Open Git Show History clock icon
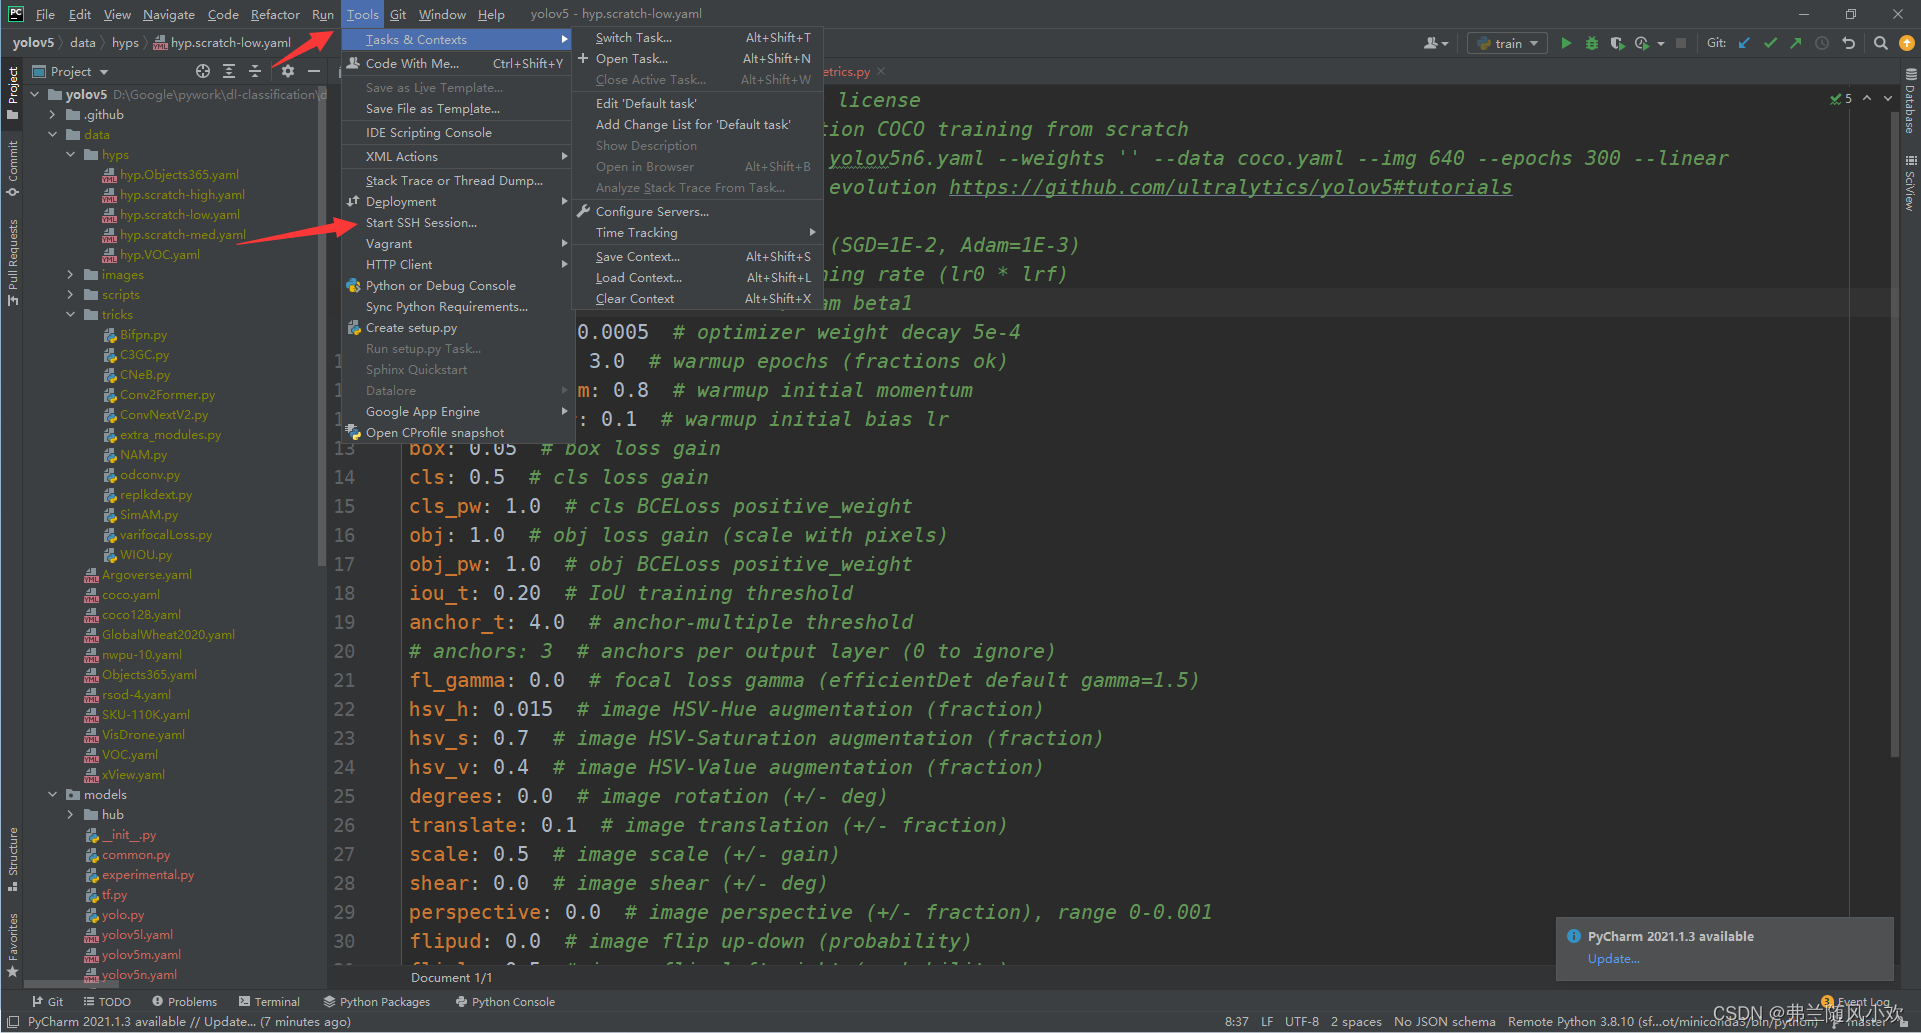Screen dimensions: 1921x1033 tap(1822, 43)
